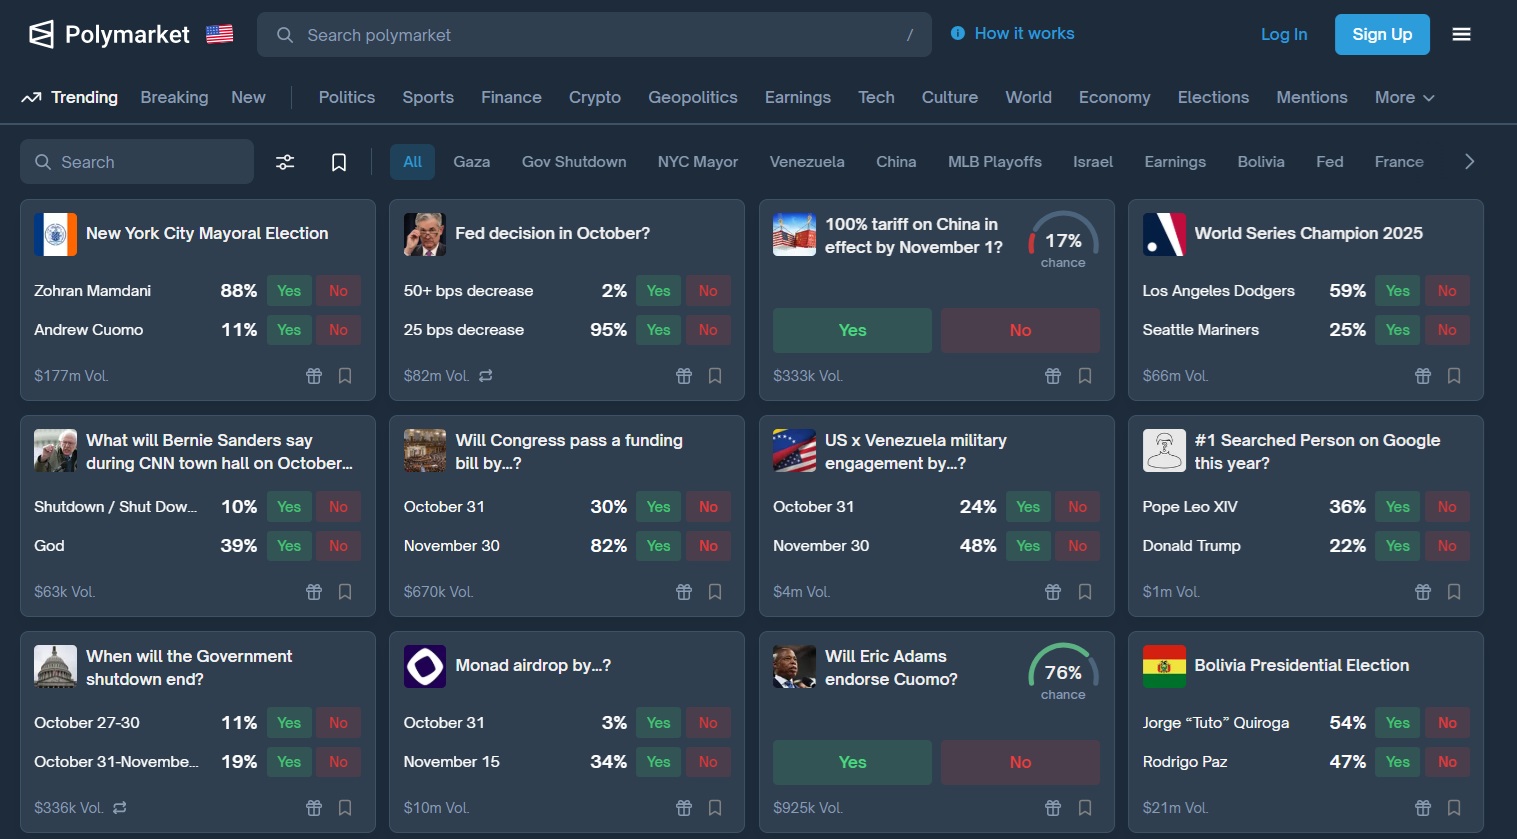Select the MLB Playoffs topic chip
Image resolution: width=1517 pixels, height=839 pixels.
point(995,162)
